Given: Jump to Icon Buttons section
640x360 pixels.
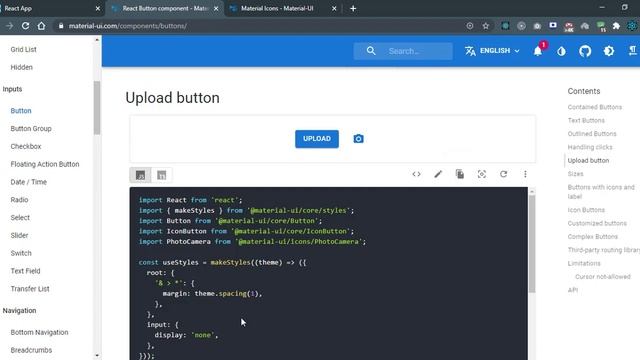Looking at the screenshot, I should tap(586, 210).
